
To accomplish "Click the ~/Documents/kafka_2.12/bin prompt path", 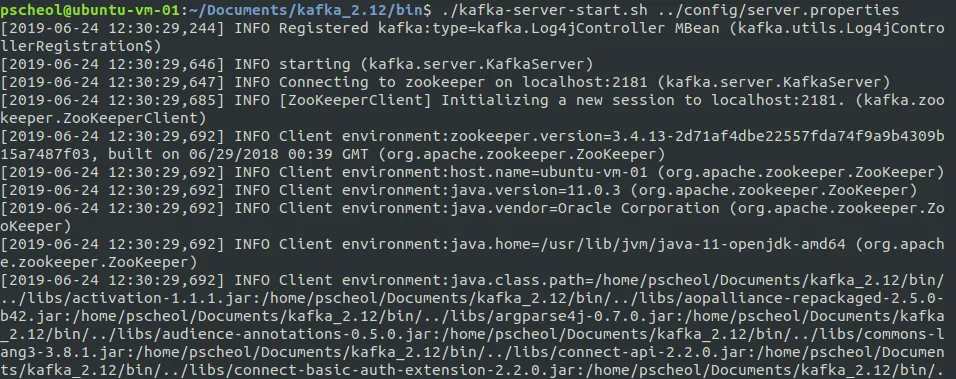I will pos(306,10).
